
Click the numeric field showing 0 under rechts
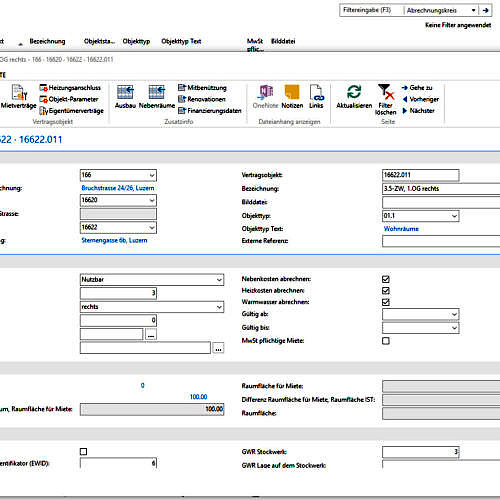click(118, 321)
